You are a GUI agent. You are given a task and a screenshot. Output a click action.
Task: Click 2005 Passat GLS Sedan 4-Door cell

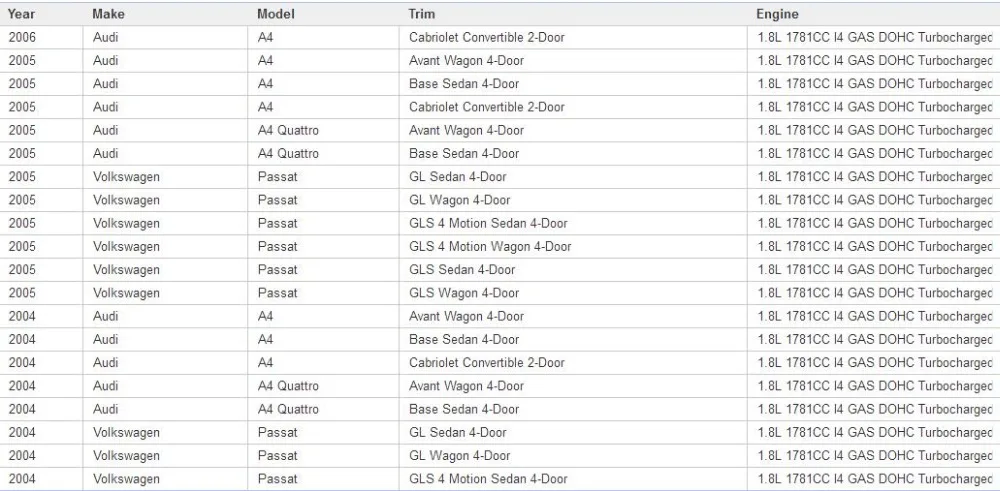(x=573, y=270)
